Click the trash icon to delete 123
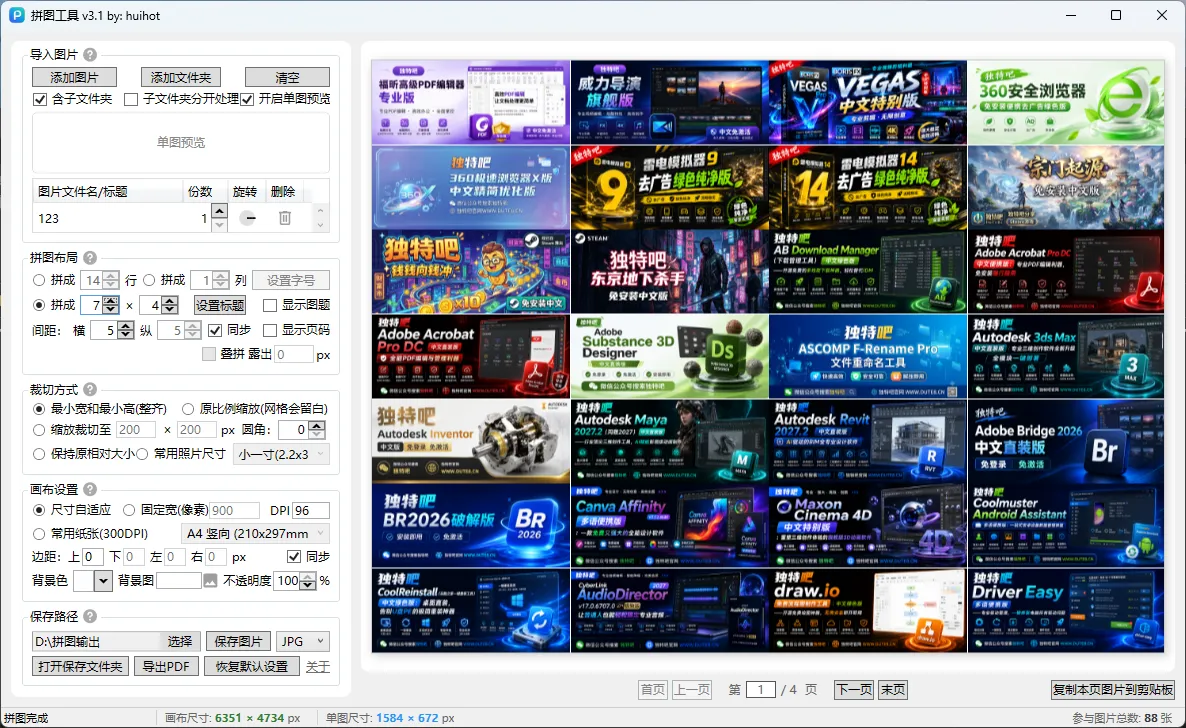 coord(284,218)
